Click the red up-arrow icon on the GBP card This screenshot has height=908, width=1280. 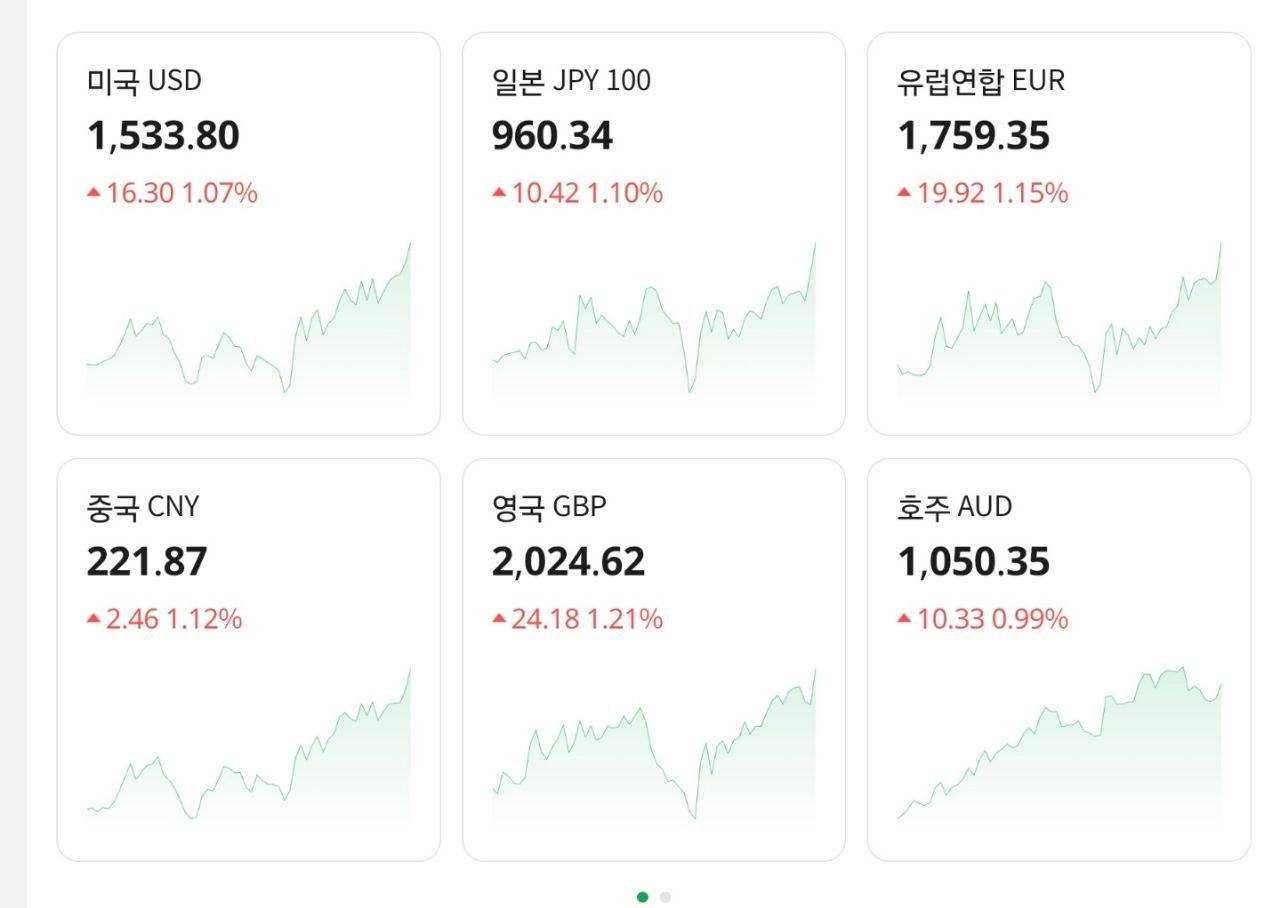click(x=499, y=619)
